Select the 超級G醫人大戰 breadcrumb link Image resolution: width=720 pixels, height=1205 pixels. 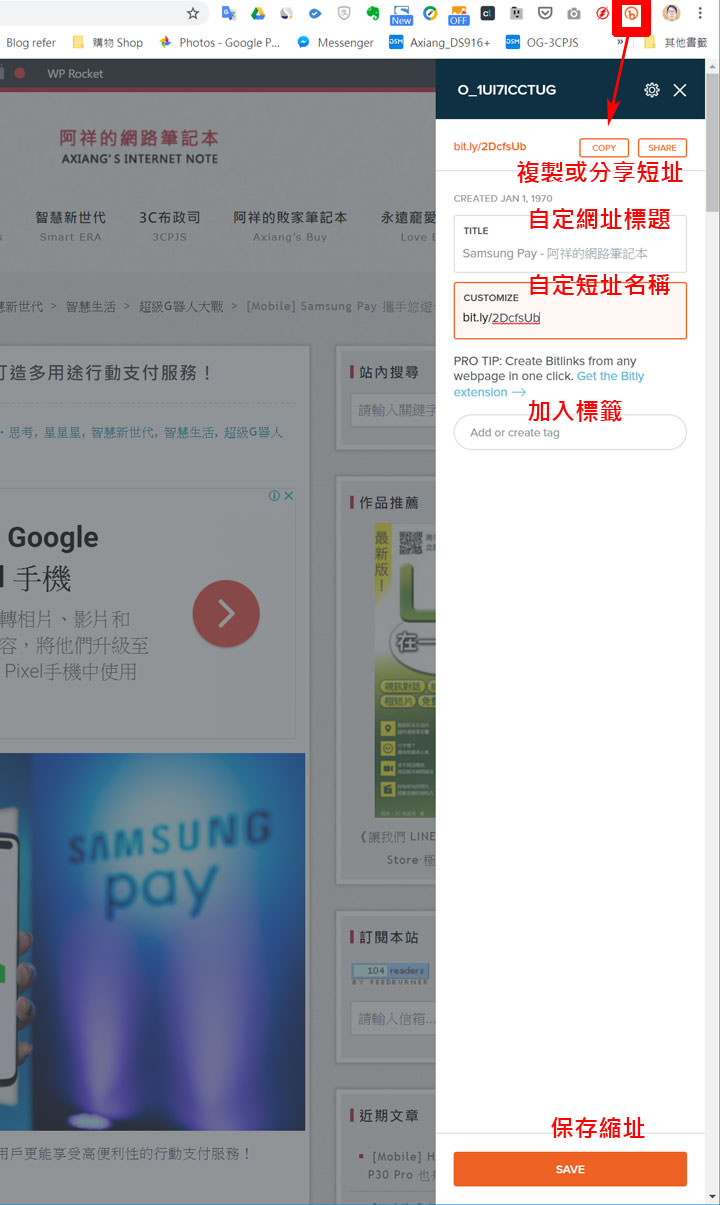181,307
